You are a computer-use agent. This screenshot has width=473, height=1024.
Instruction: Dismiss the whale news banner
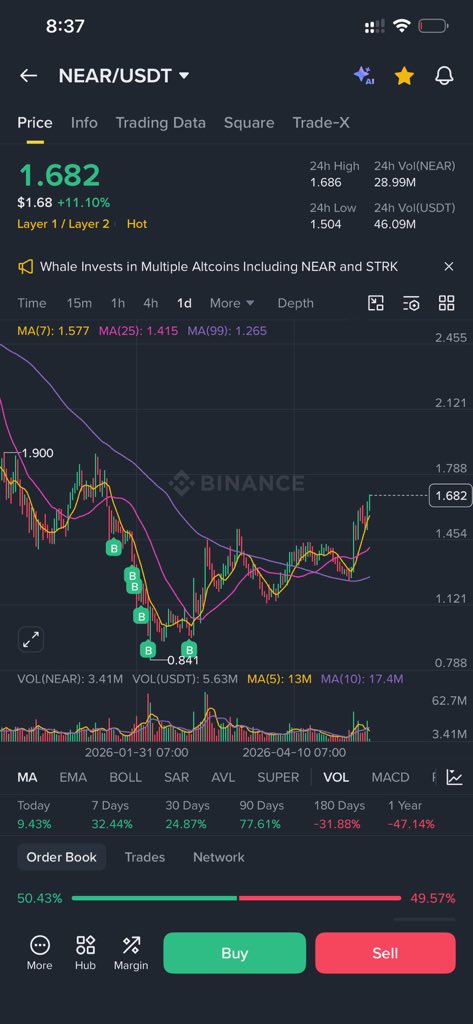449,266
